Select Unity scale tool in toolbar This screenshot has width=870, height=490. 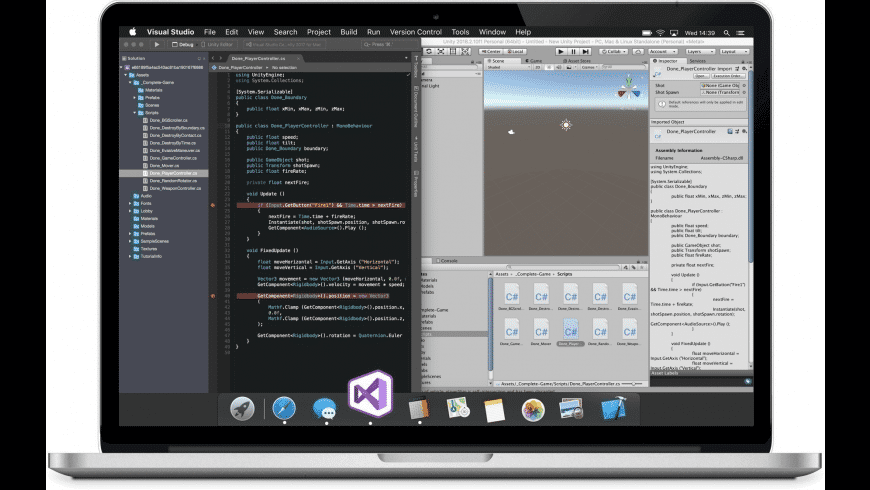[441, 51]
